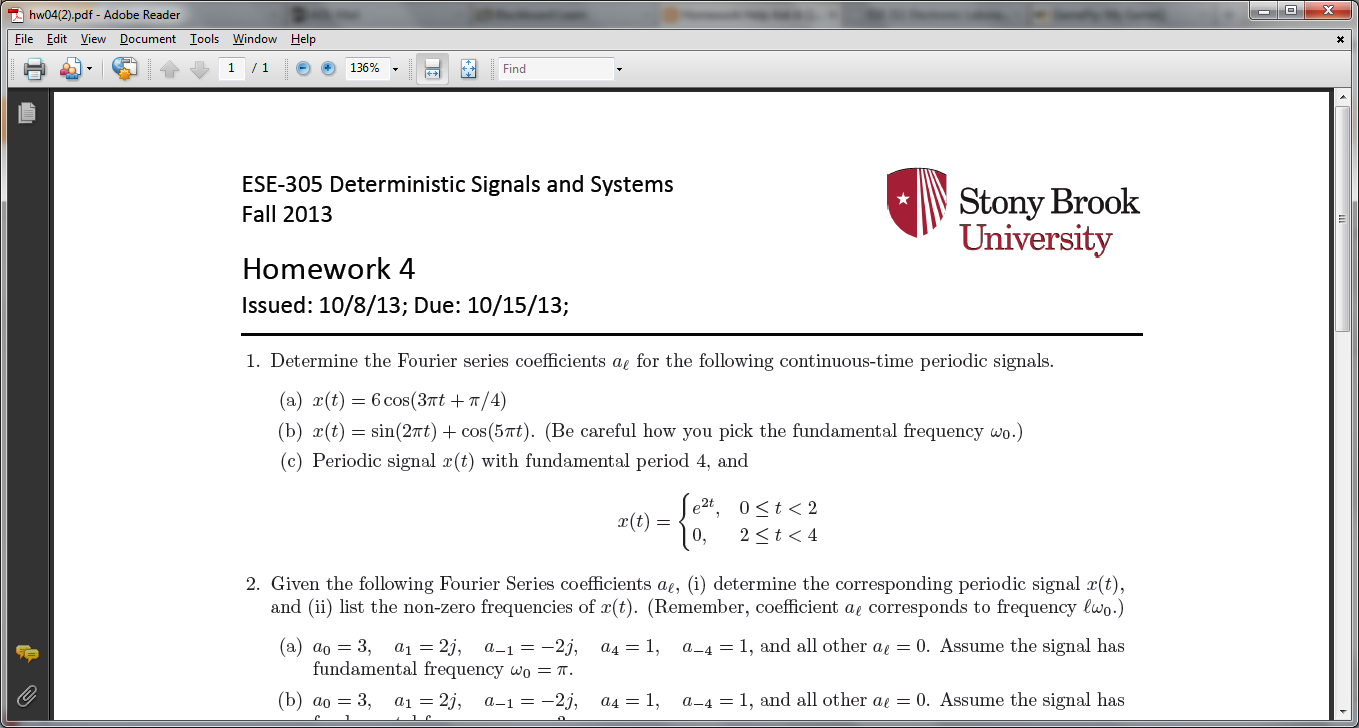This screenshot has height=728, width=1359.
Task: Open the Comments panel sticky-note icon
Action: point(27,654)
